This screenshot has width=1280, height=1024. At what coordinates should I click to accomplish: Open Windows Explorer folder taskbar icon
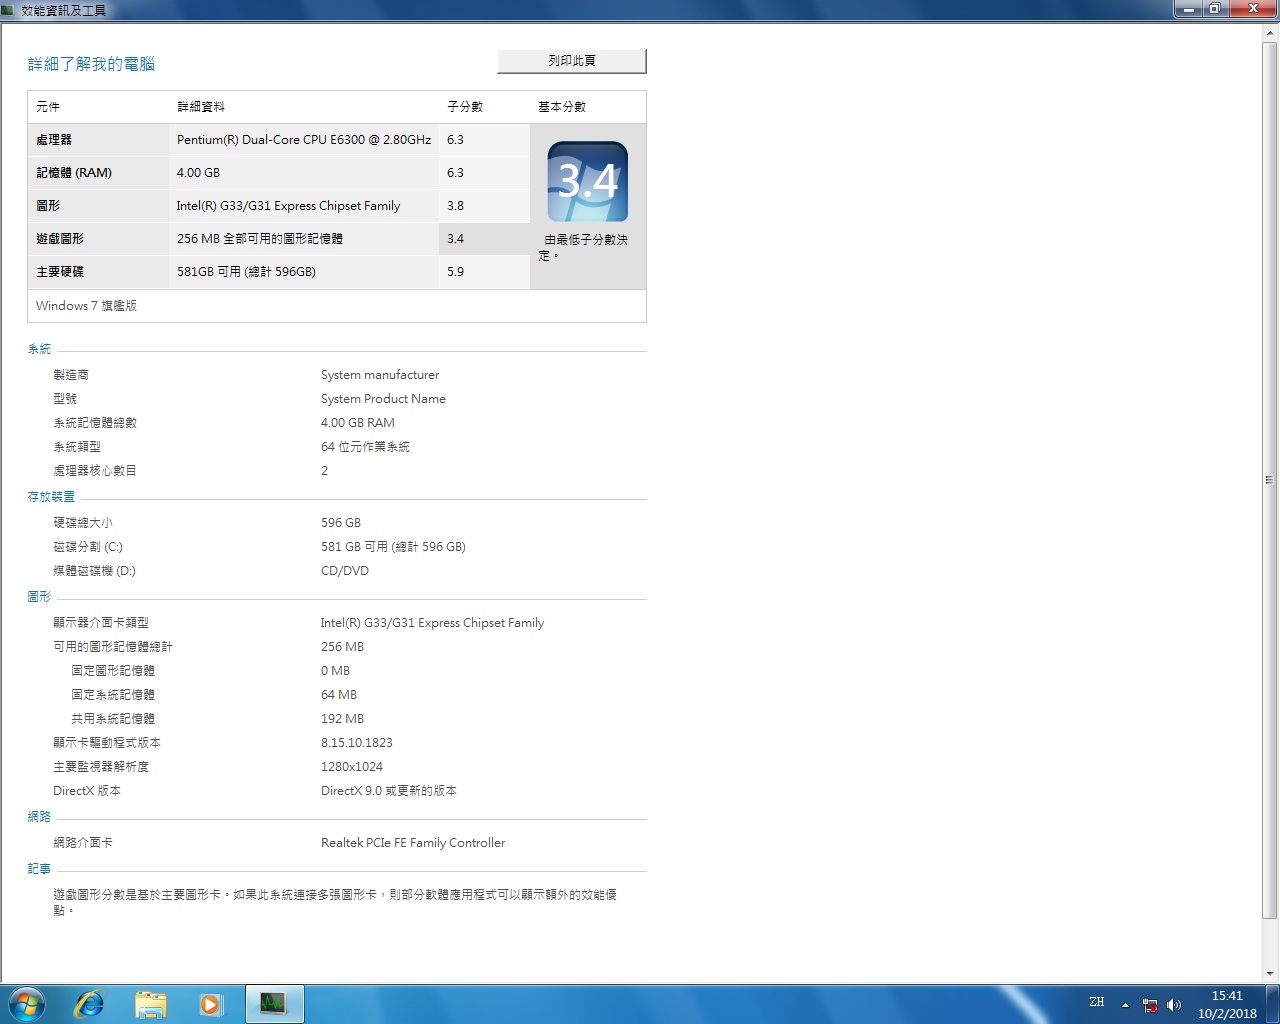click(150, 1004)
